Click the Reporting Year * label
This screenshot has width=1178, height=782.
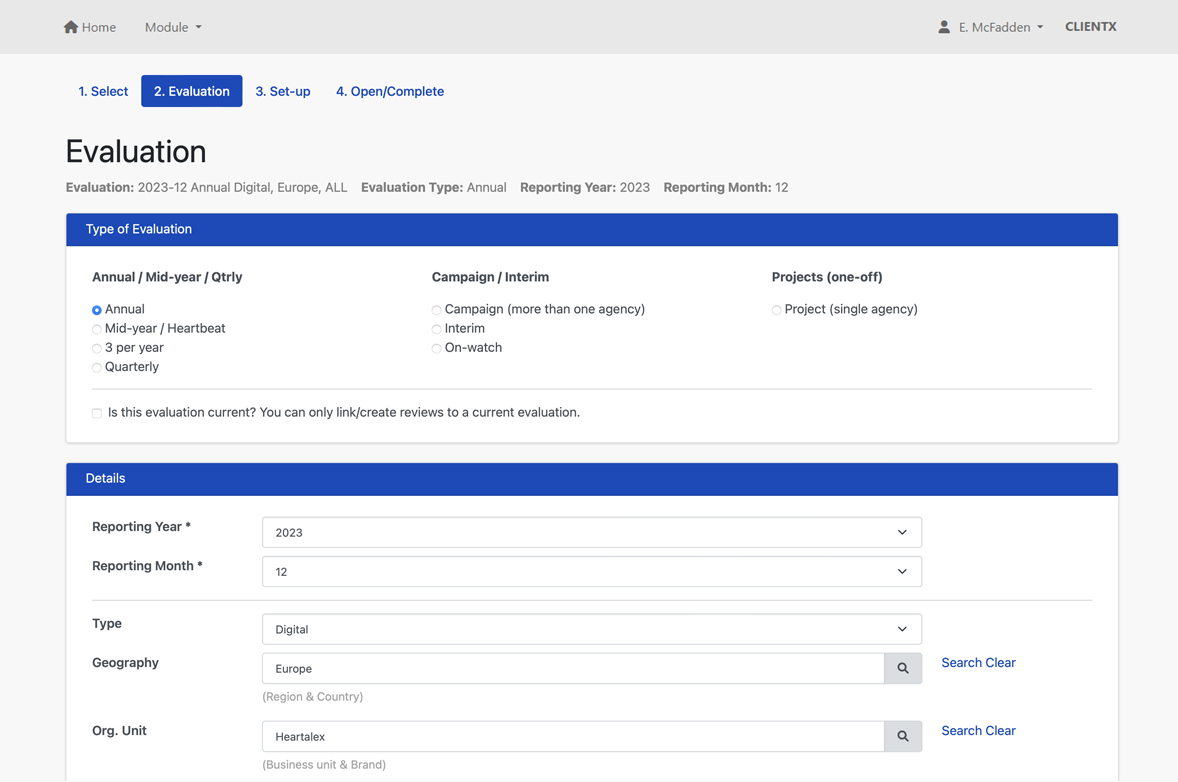coord(141,527)
